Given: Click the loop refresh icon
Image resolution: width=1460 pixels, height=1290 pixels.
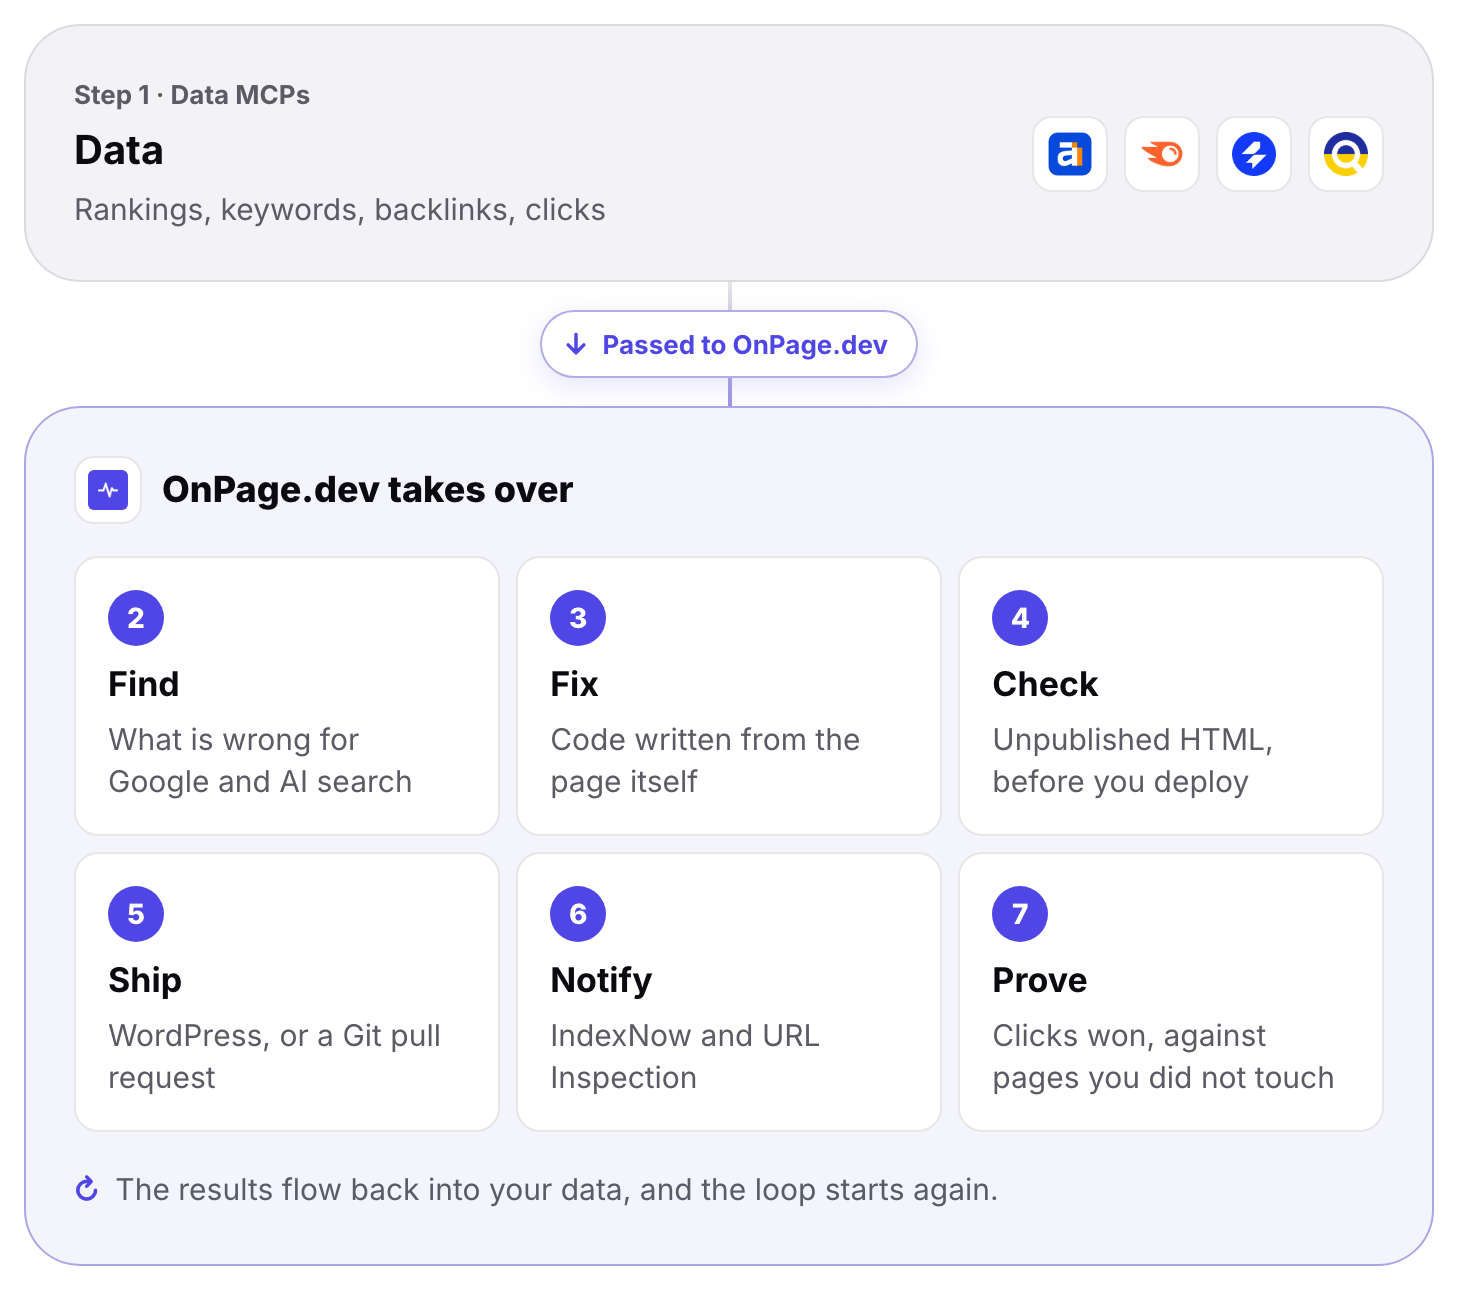Looking at the screenshot, I should (x=87, y=1189).
